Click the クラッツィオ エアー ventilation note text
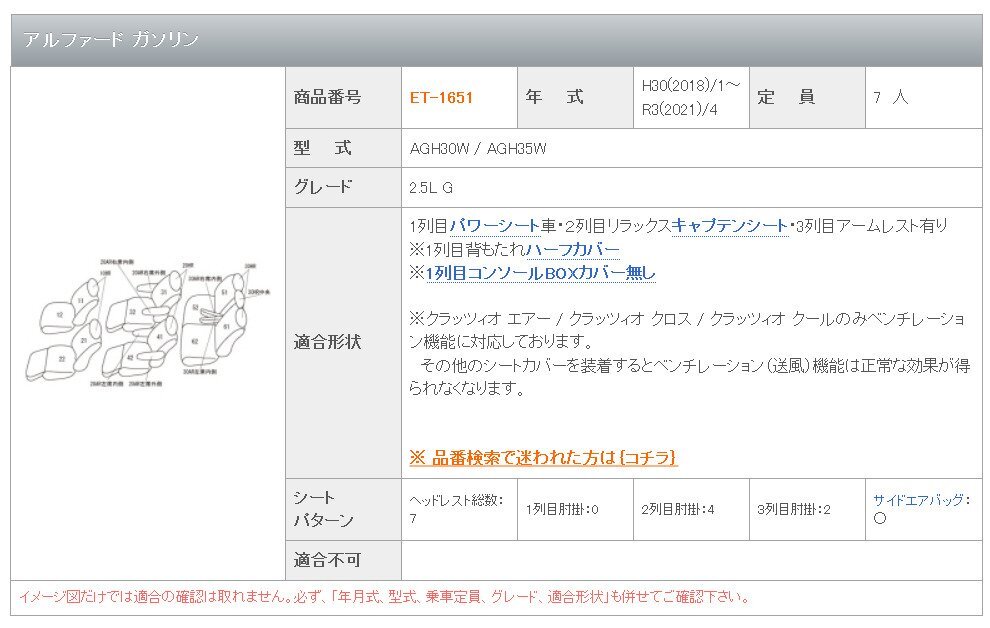The width and height of the screenshot is (990, 628). pos(687,330)
